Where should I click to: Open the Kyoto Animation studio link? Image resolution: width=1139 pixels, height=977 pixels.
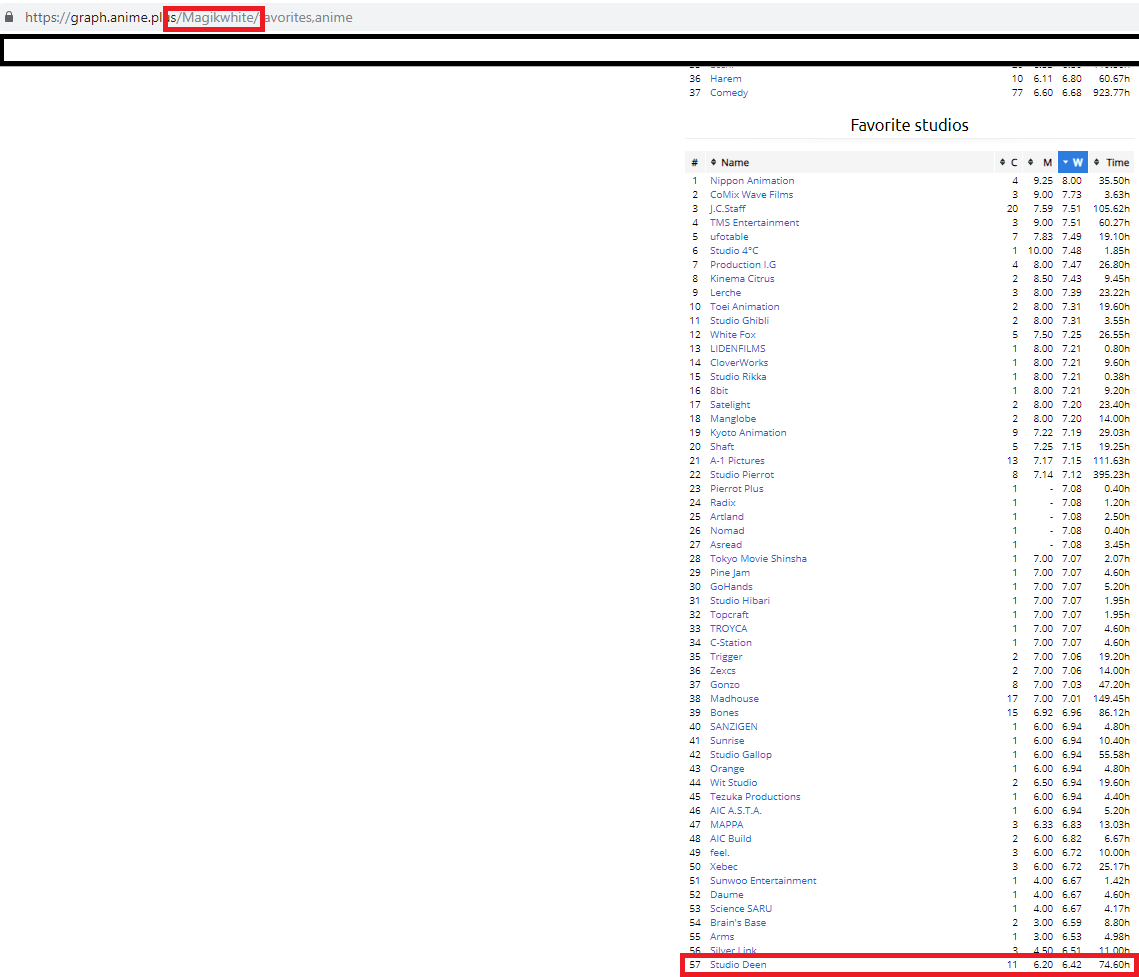(x=748, y=433)
